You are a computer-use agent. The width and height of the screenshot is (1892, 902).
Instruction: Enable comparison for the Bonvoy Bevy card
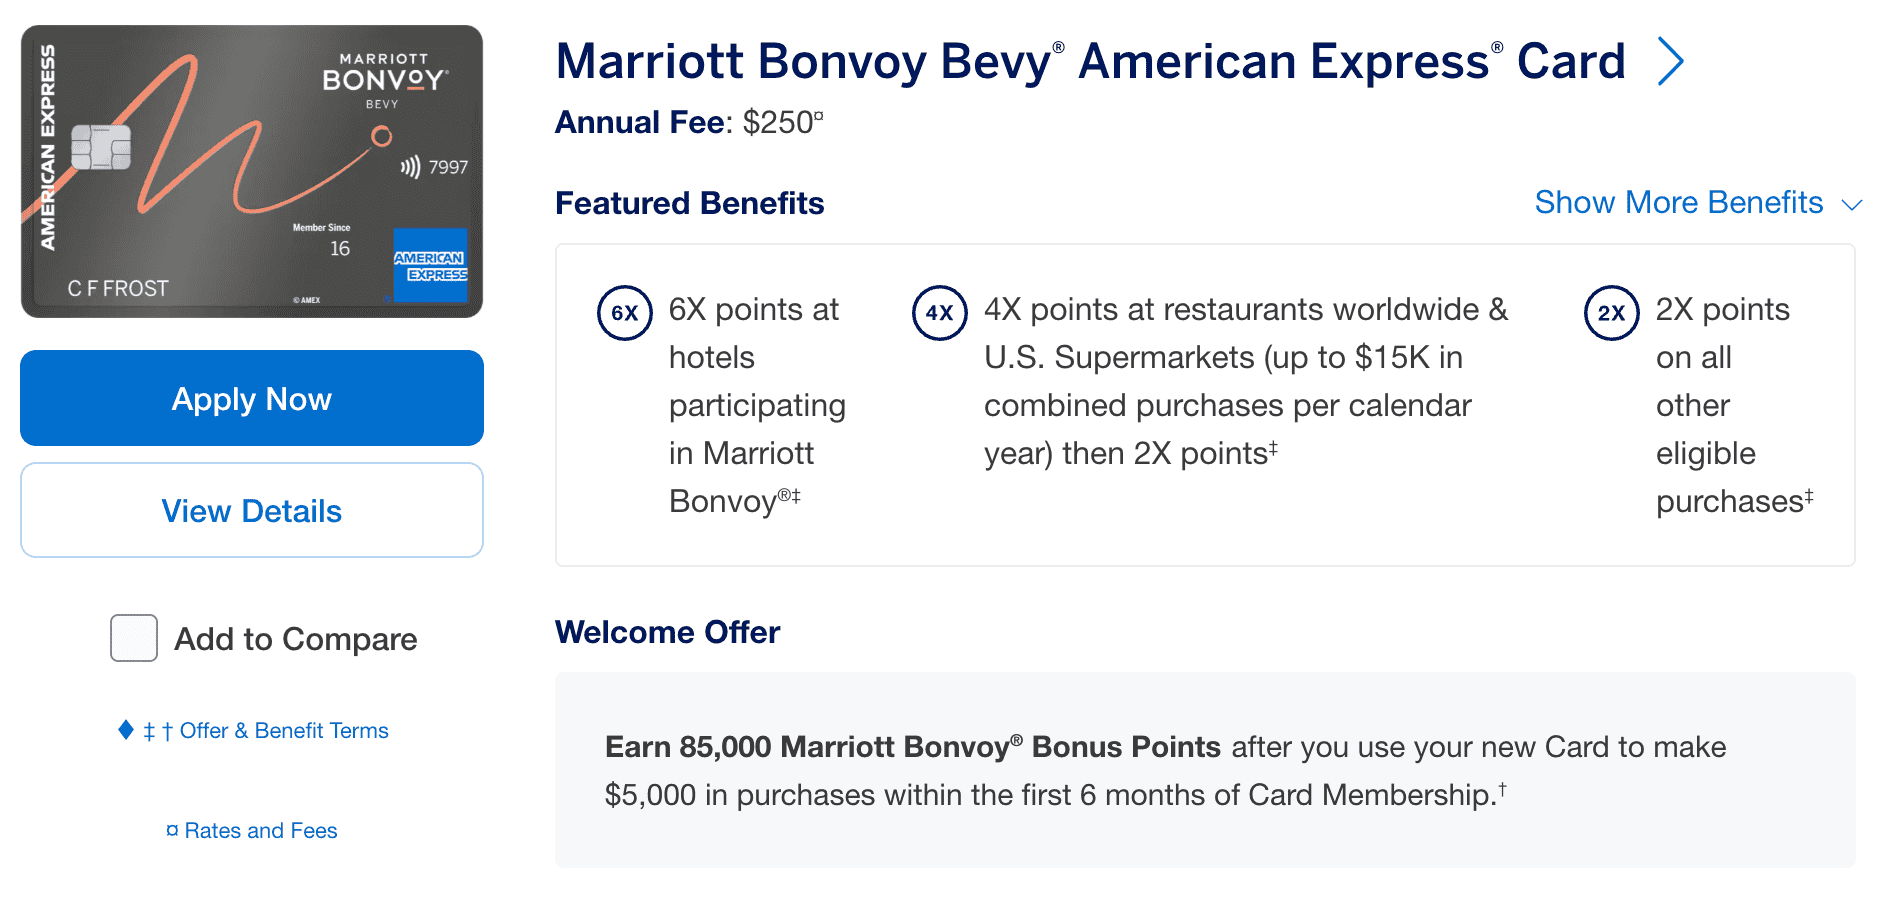pyautogui.click(x=133, y=638)
